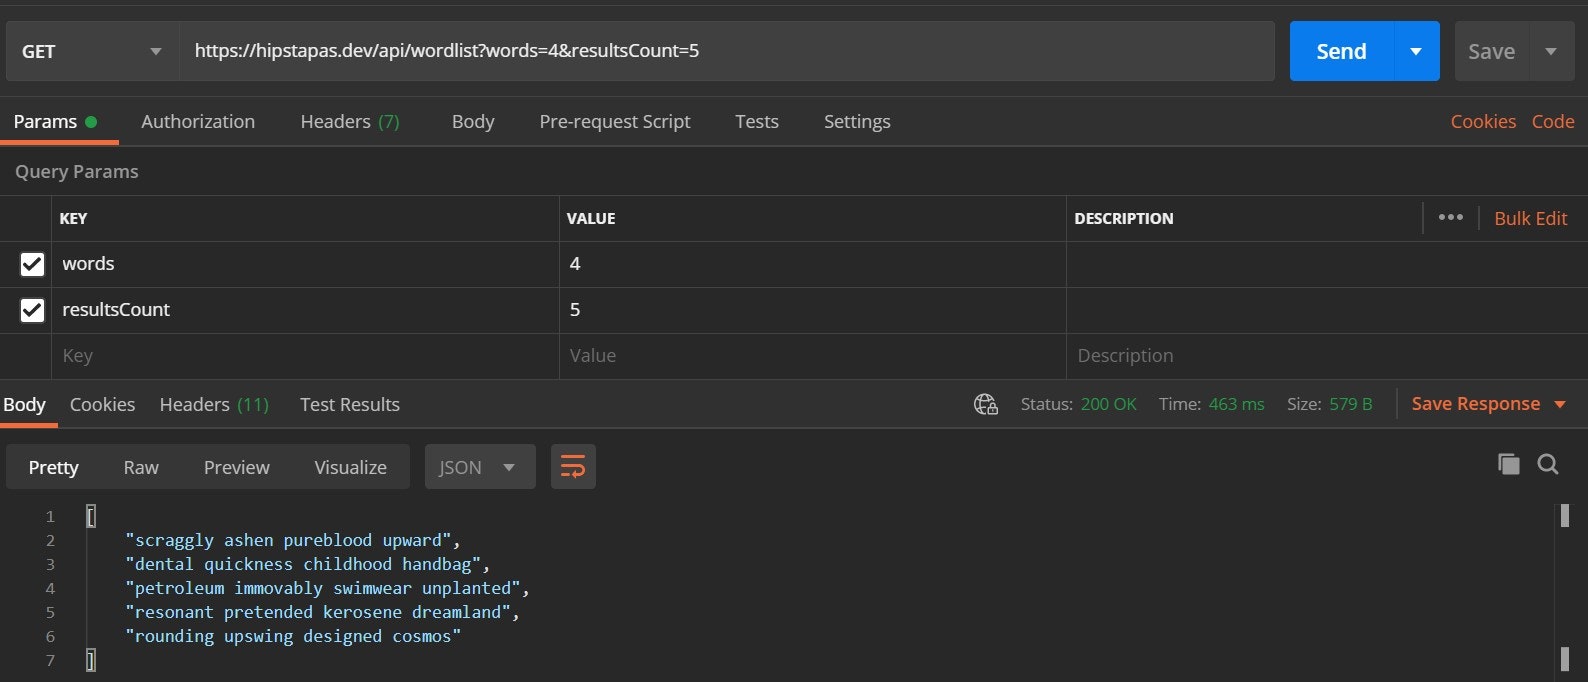Expand the Send button dropdown arrow
Viewport: 1588px width, 682px height.
coord(1416,51)
